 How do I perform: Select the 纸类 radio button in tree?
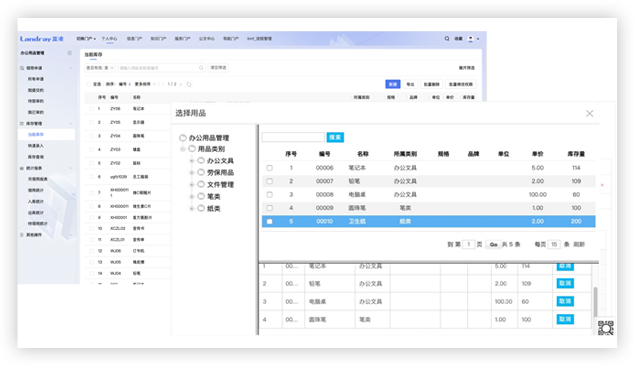tap(201, 209)
